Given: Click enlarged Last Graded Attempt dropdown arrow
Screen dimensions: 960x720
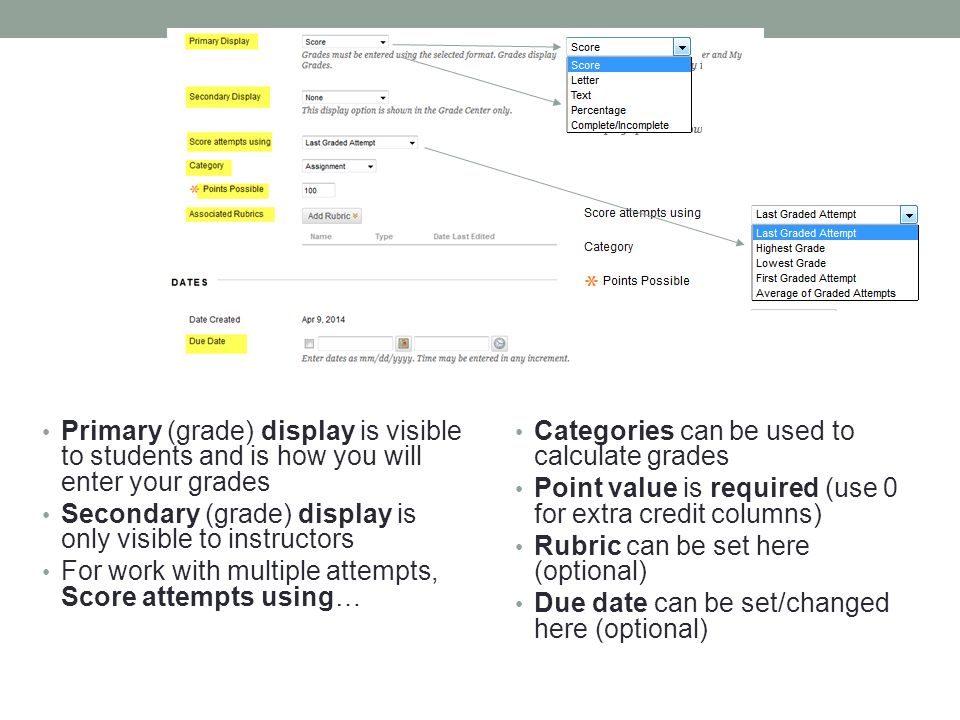Looking at the screenshot, I should pos(909,215).
